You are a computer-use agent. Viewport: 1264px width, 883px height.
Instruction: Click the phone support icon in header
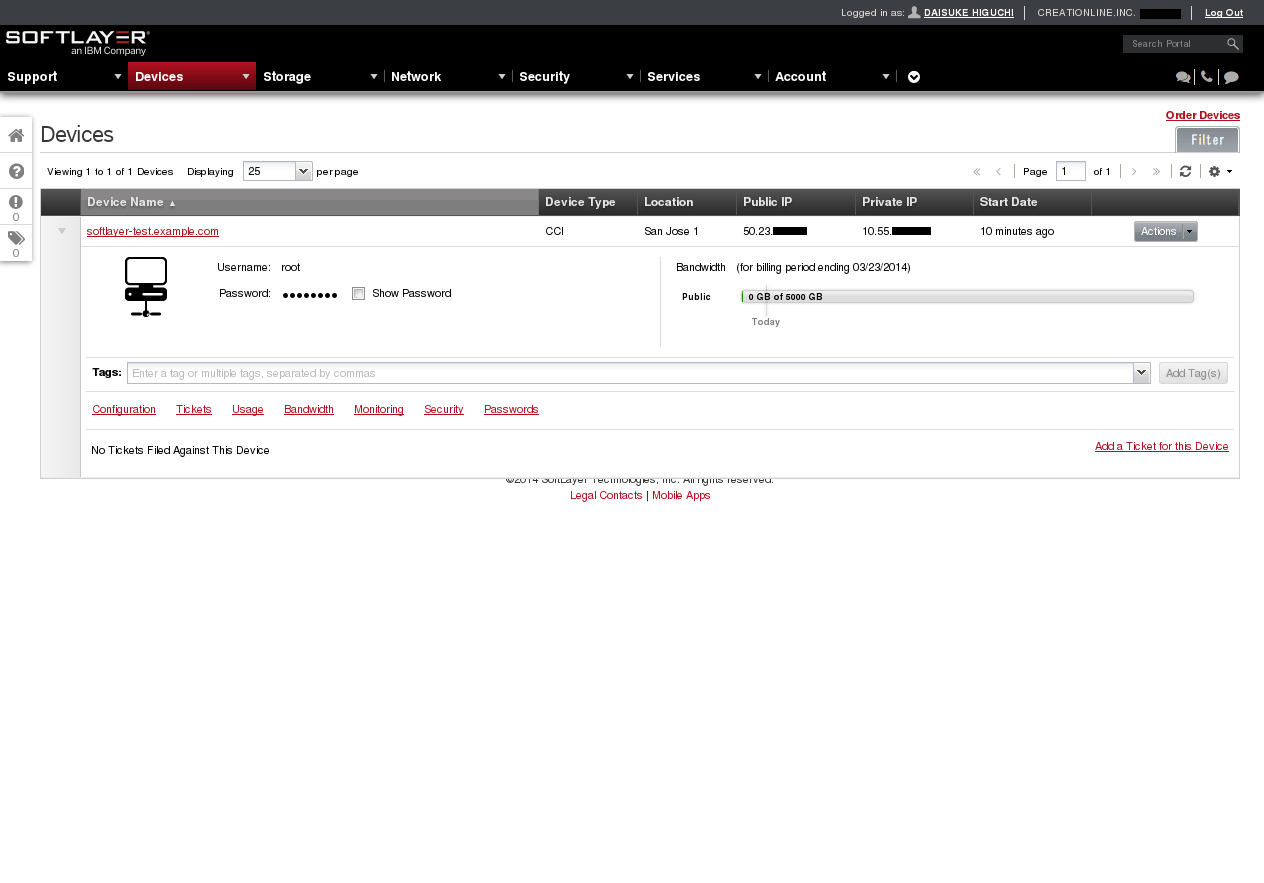[1207, 77]
